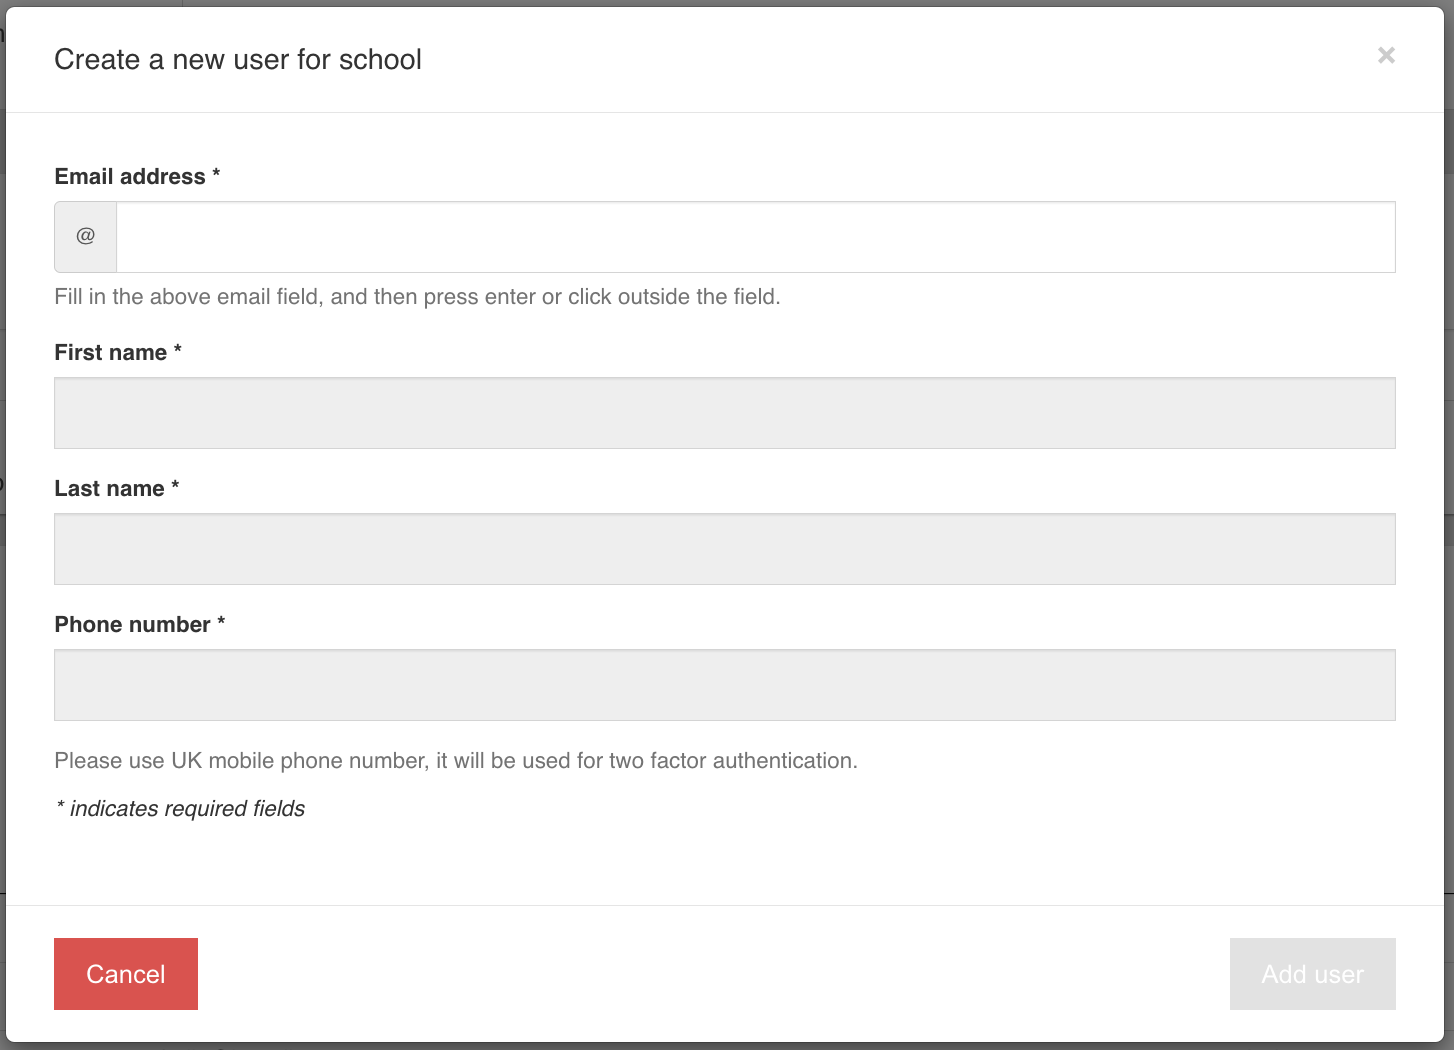Close the Create a new user dialog
This screenshot has height=1050, width=1454.
click(1386, 56)
